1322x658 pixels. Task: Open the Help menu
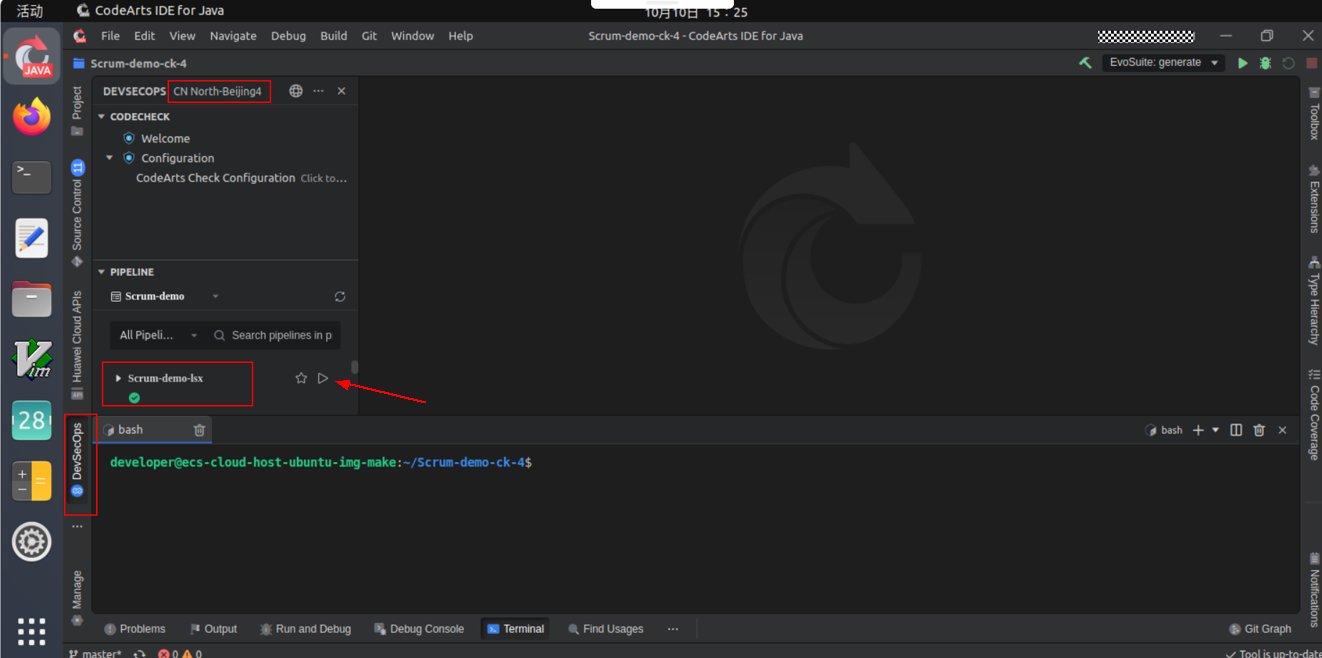[460, 36]
